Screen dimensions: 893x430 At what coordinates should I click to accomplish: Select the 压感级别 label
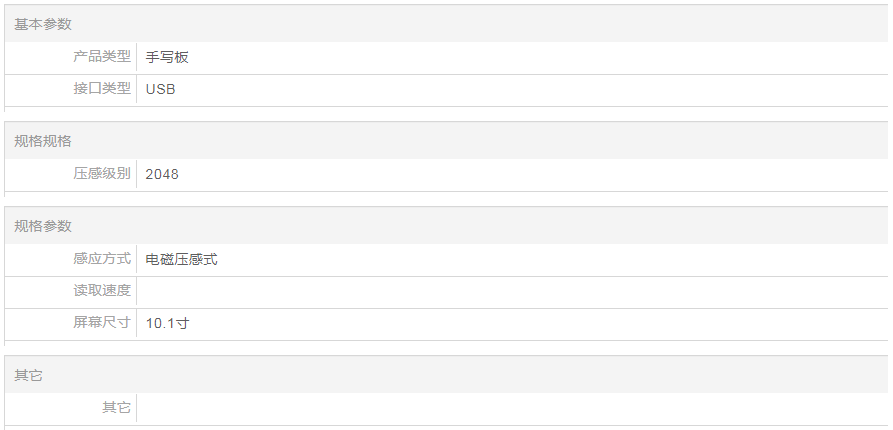pos(102,174)
